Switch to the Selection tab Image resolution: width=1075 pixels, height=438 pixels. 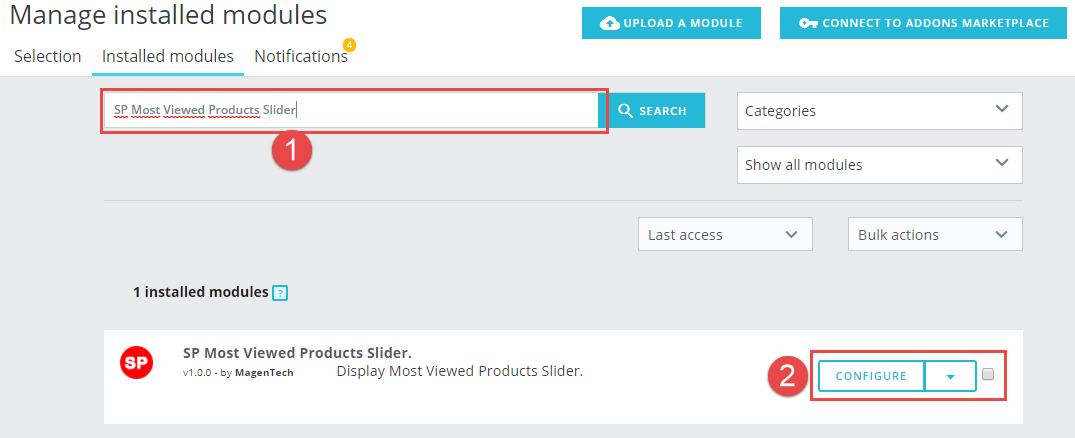(x=48, y=56)
